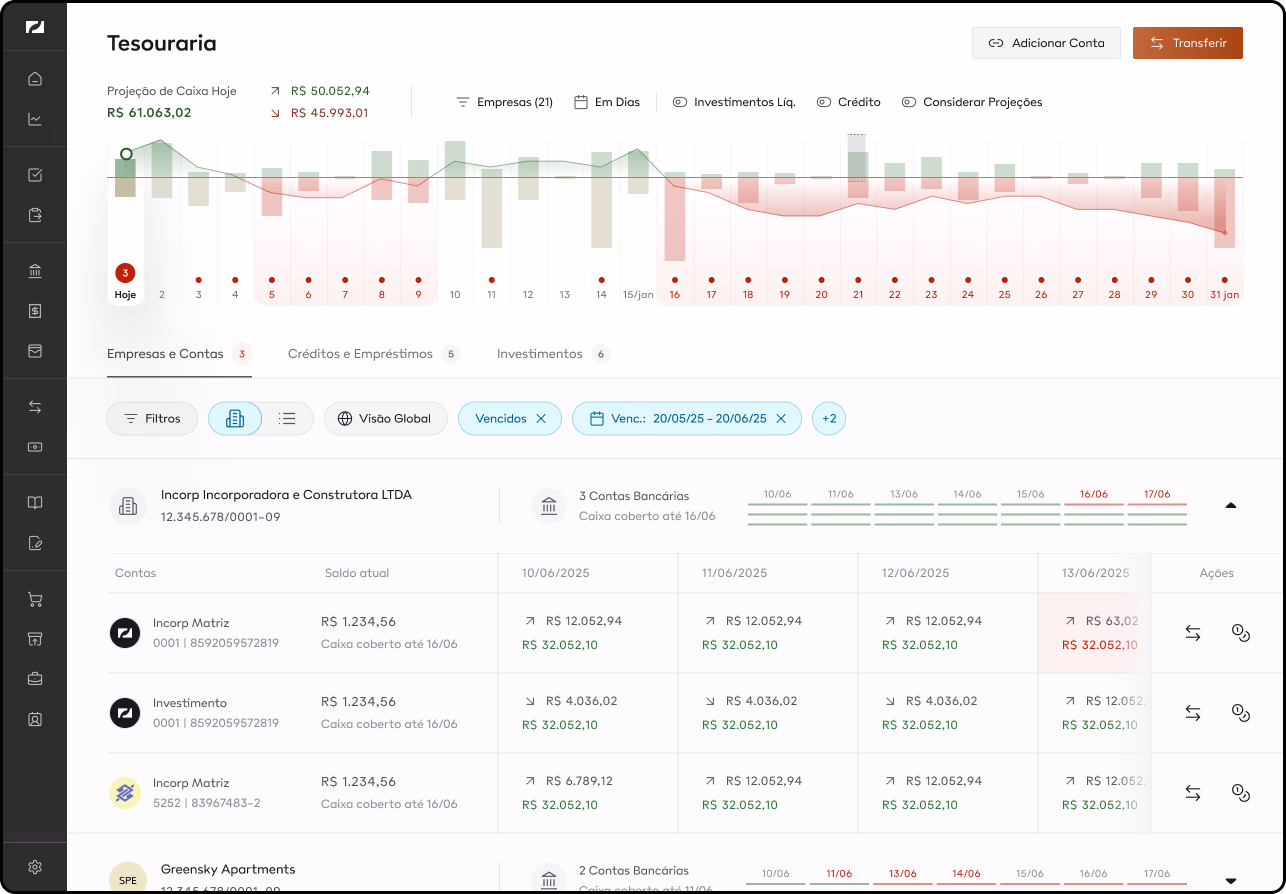1286x894 pixels.
Task: Open the briefcase icon in sidebar
Action: [x=35, y=679]
